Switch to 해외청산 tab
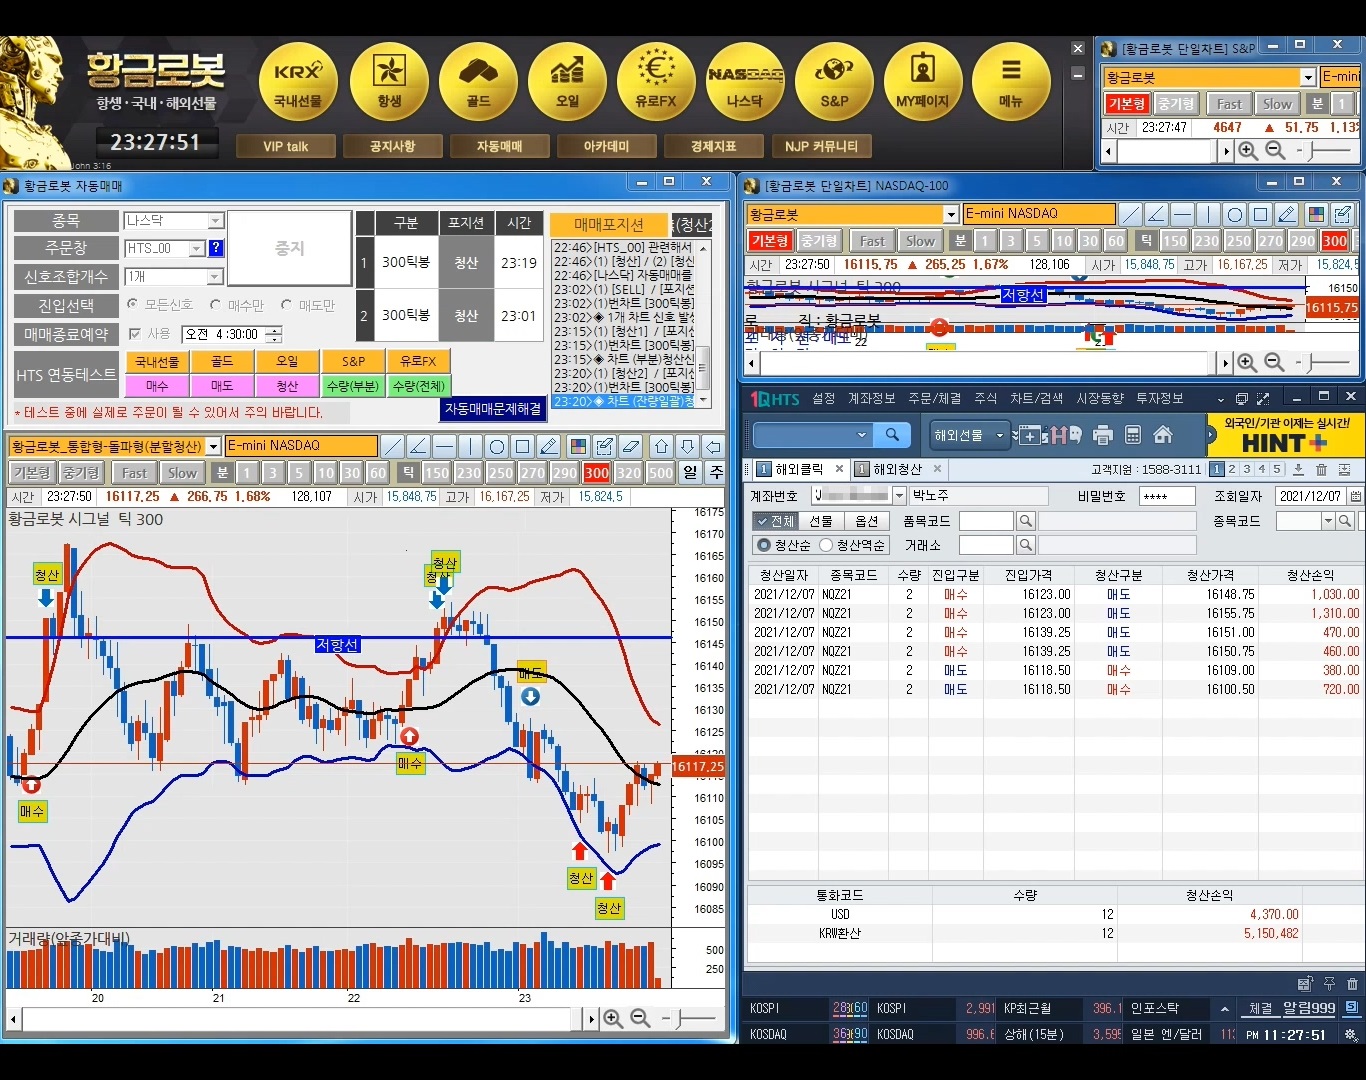Viewport: 1366px width, 1080px height. tap(897, 469)
